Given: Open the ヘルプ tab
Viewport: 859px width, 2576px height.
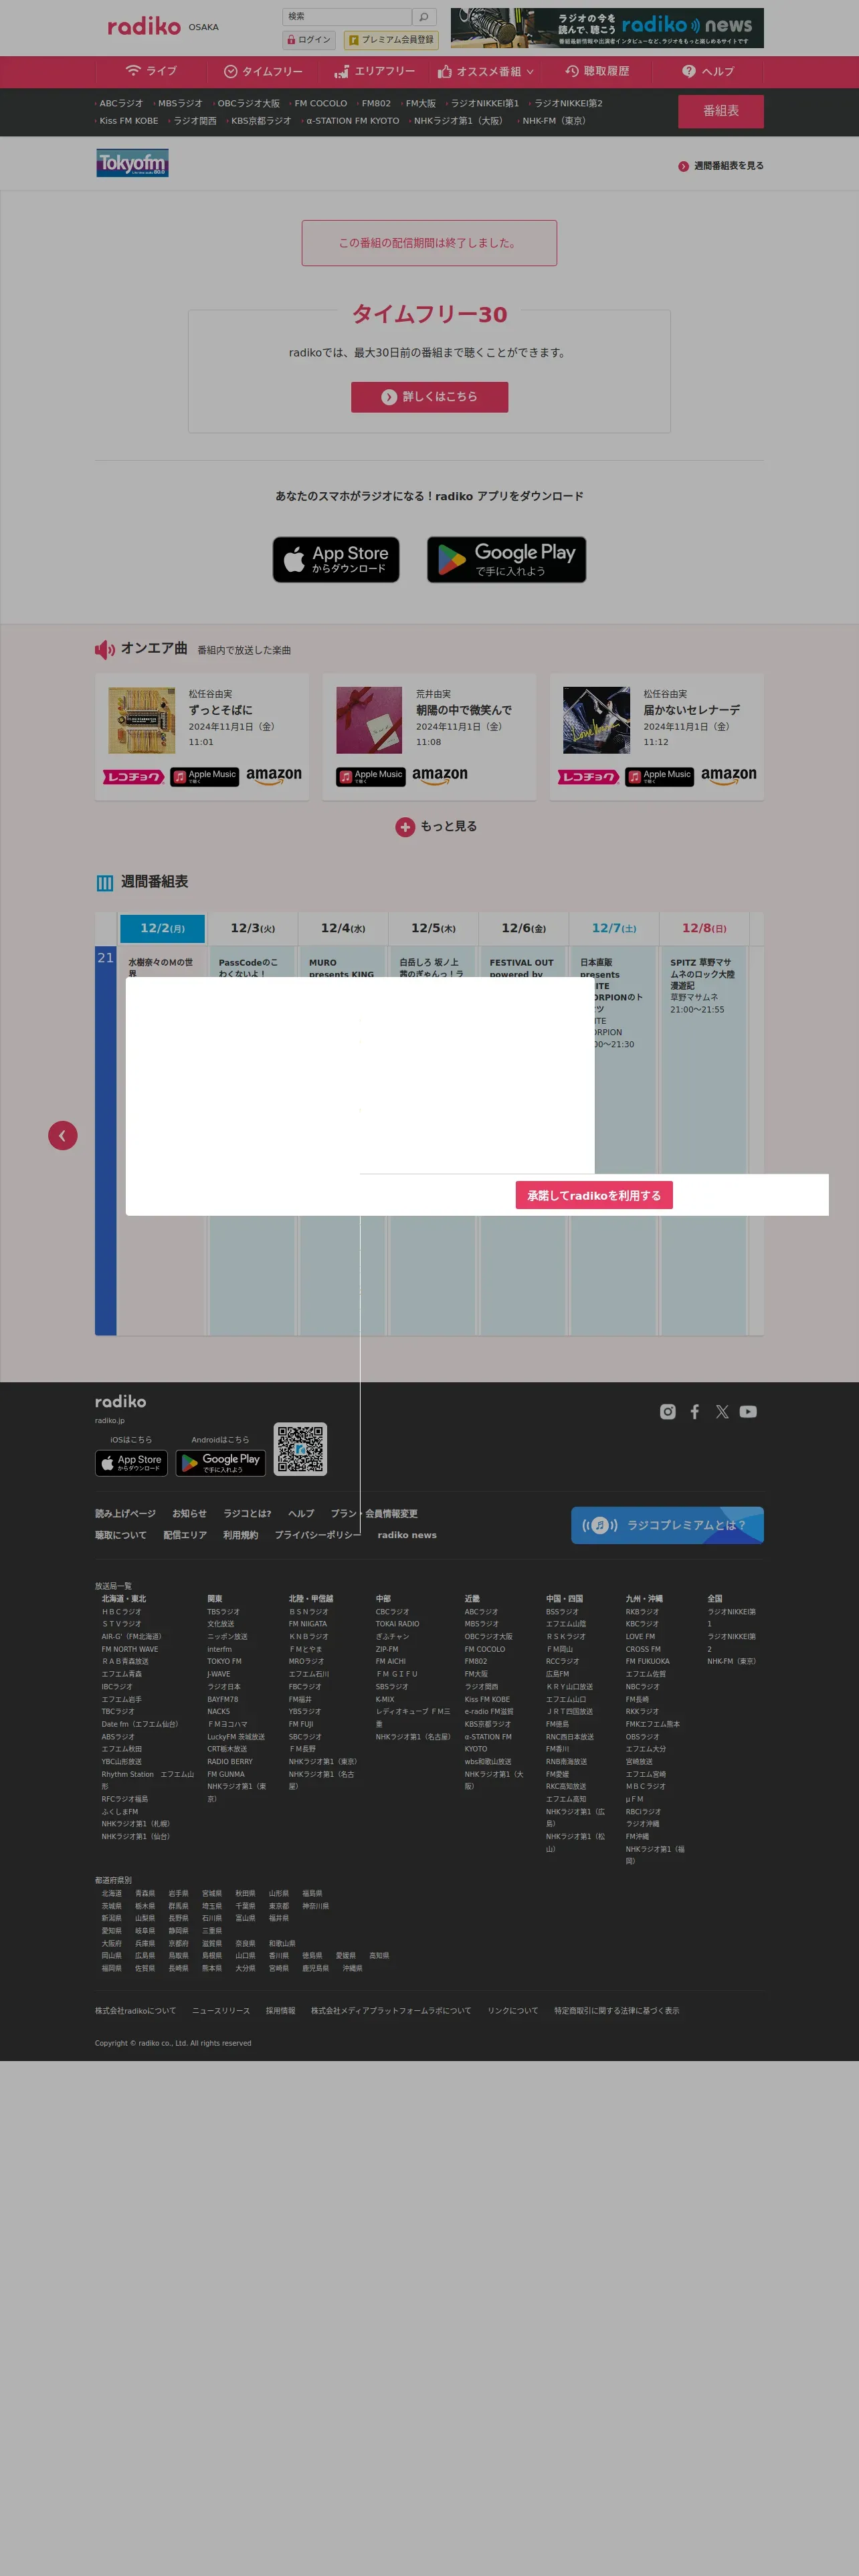Looking at the screenshot, I should pyautogui.click(x=708, y=71).
